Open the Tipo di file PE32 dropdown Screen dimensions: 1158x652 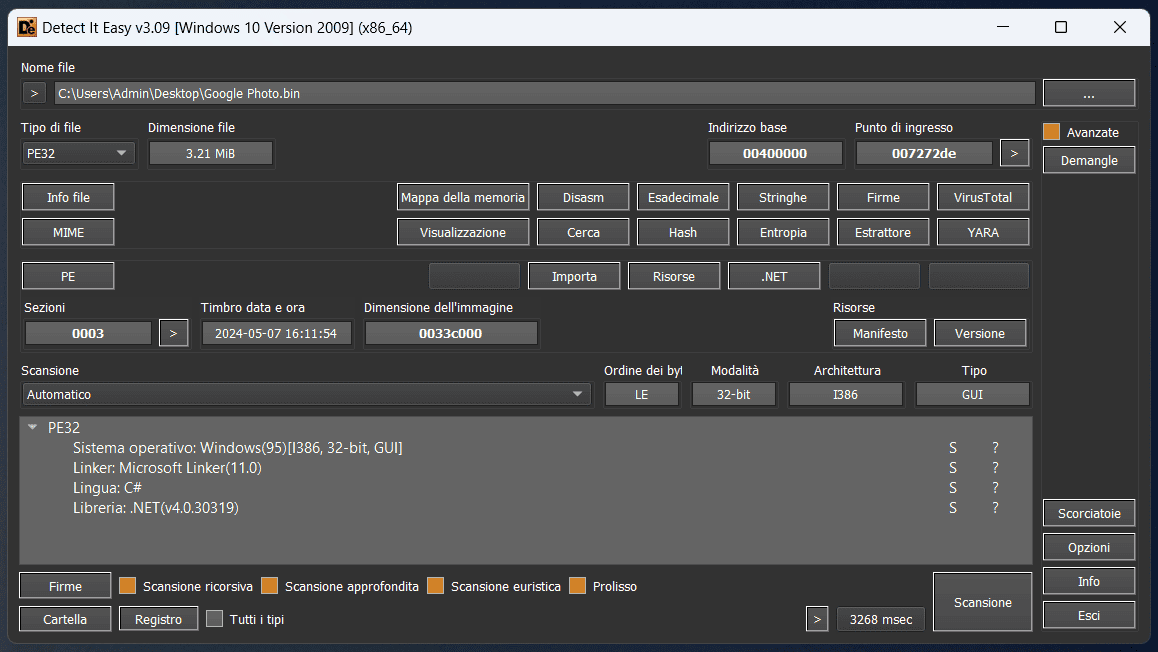tap(78, 153)
